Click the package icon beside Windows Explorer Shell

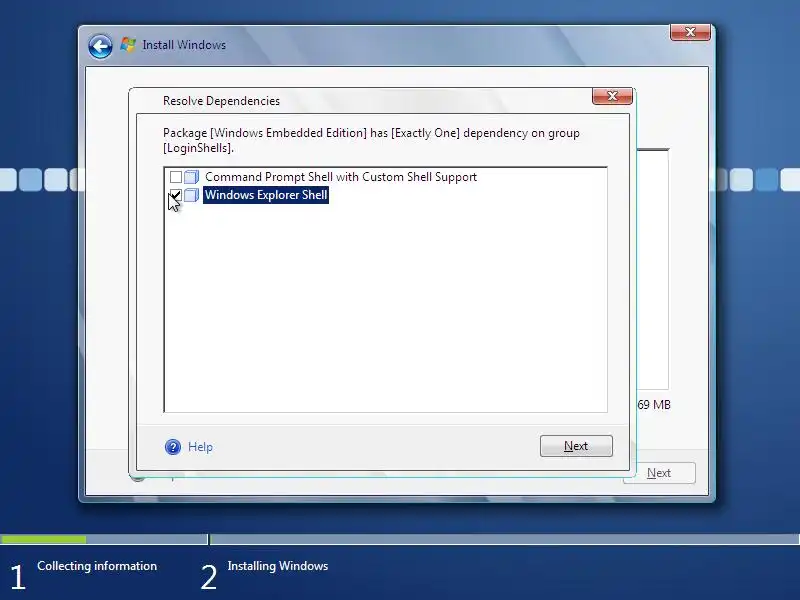[x=191, y=195]
